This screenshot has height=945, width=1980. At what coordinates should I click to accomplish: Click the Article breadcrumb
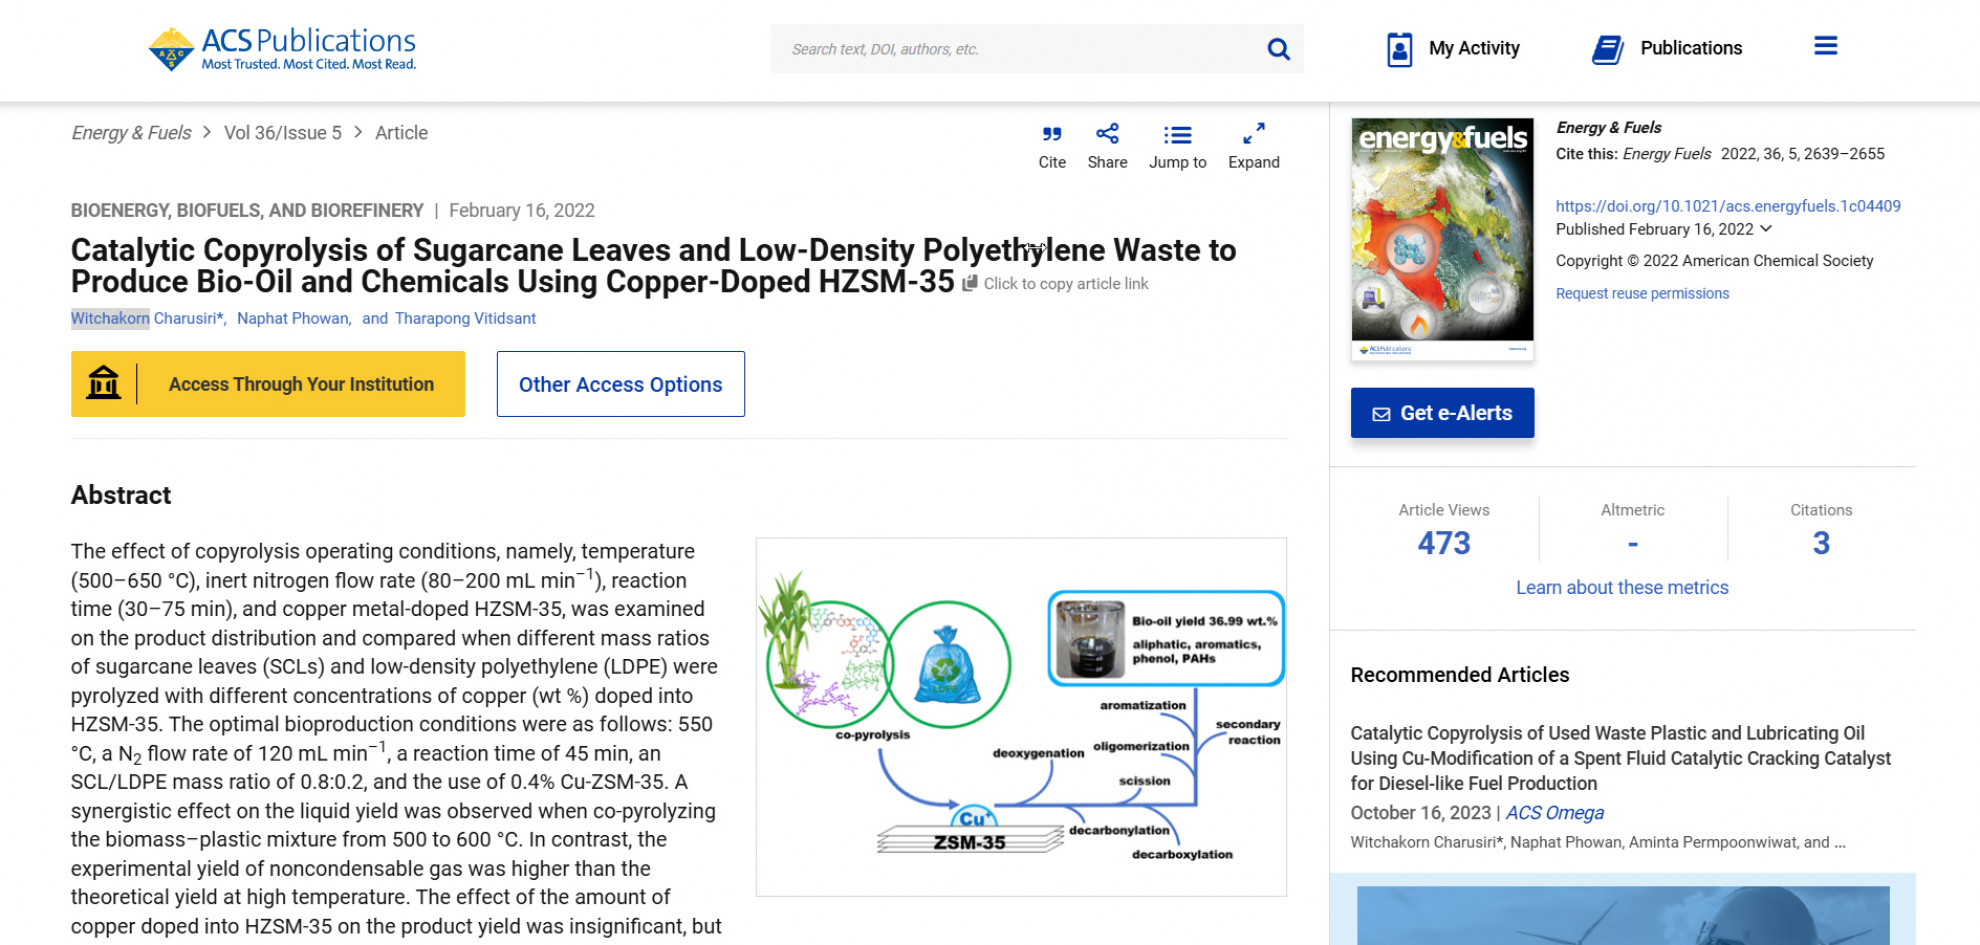[401, 133]
